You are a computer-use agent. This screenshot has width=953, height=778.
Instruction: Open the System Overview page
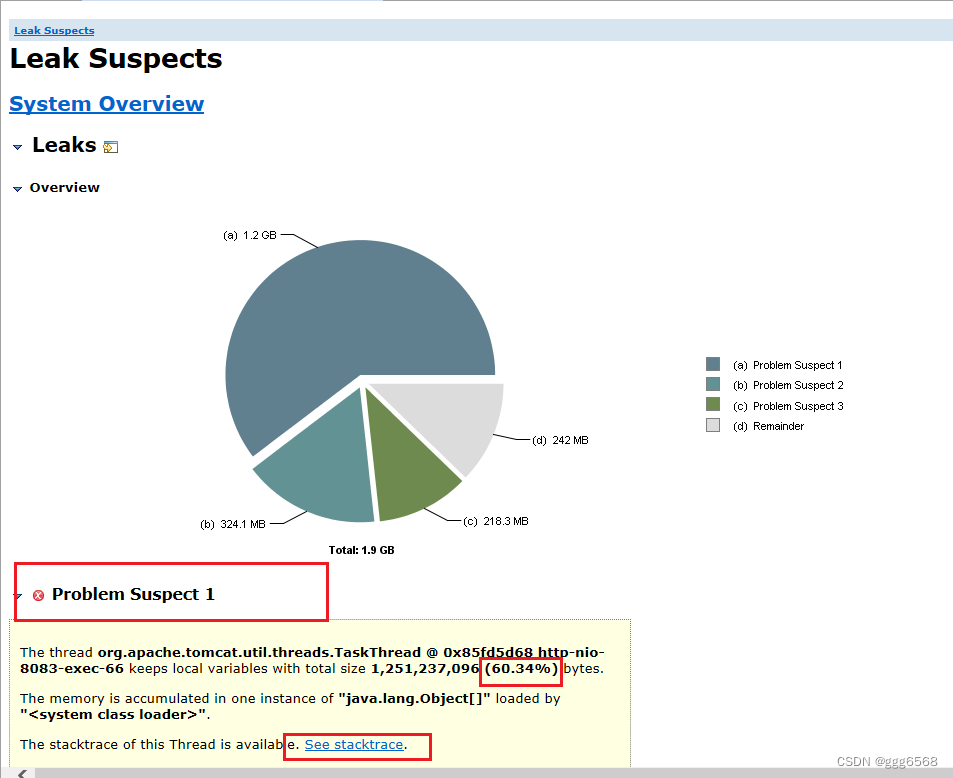106,103
